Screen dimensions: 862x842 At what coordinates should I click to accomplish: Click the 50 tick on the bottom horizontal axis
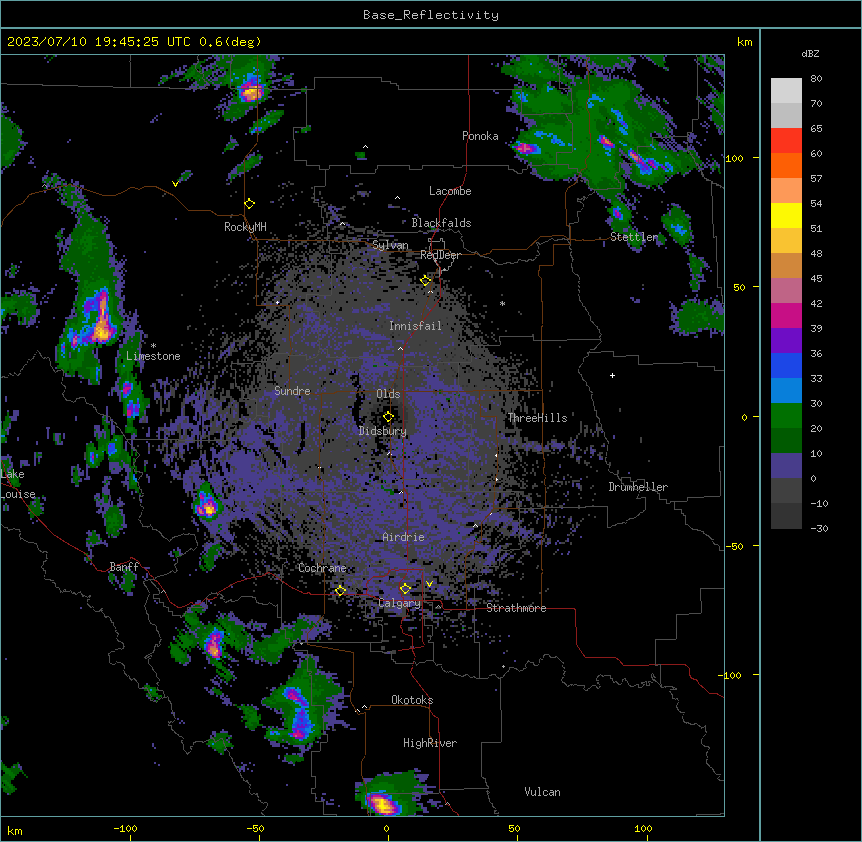point(515,828)
